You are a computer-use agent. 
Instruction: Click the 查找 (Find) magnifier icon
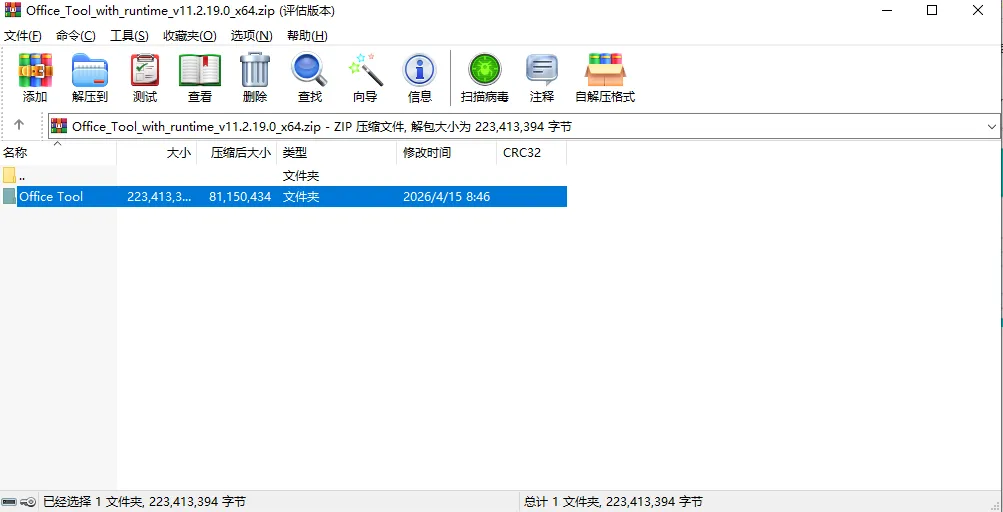tap(310, 70)
